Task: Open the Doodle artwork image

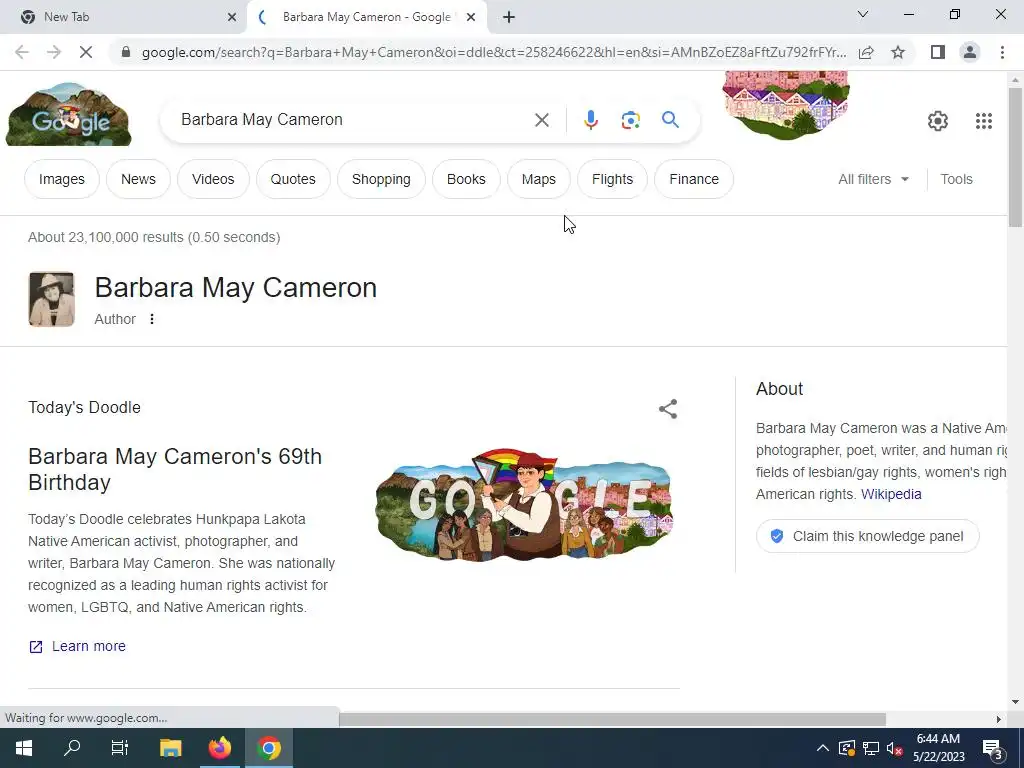Action: (x=524, y=504)
